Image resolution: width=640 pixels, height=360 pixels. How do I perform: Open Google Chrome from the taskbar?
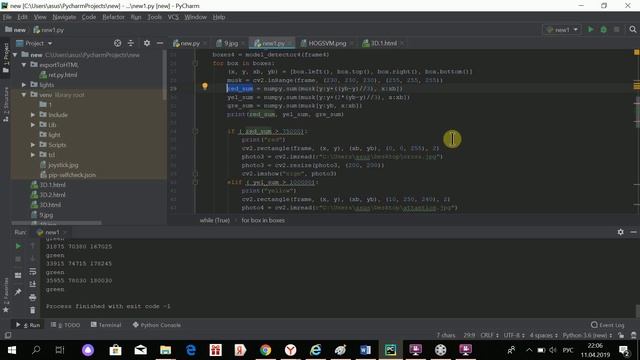pos(266,350)
